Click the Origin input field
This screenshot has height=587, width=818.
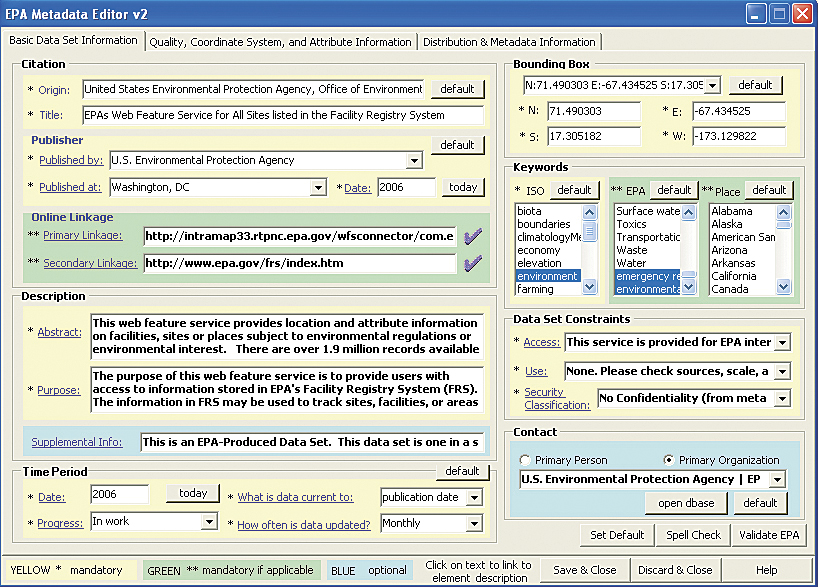[x=254, y=89]
